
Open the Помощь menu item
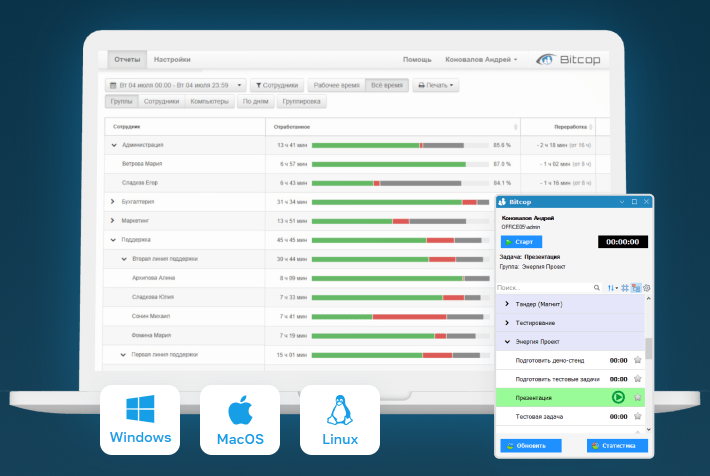tap(417, 60)
